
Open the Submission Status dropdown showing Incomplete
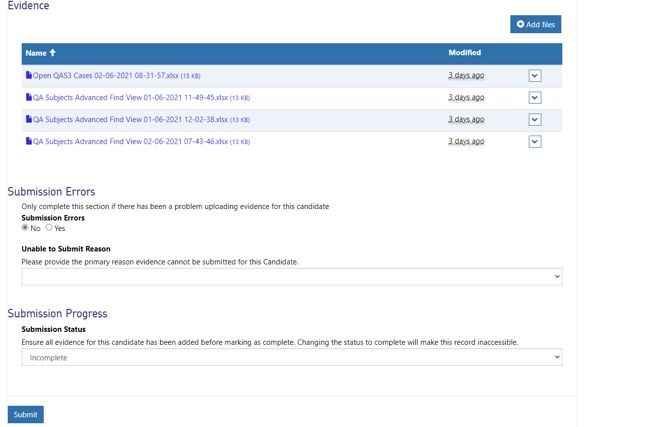point(292,357)
